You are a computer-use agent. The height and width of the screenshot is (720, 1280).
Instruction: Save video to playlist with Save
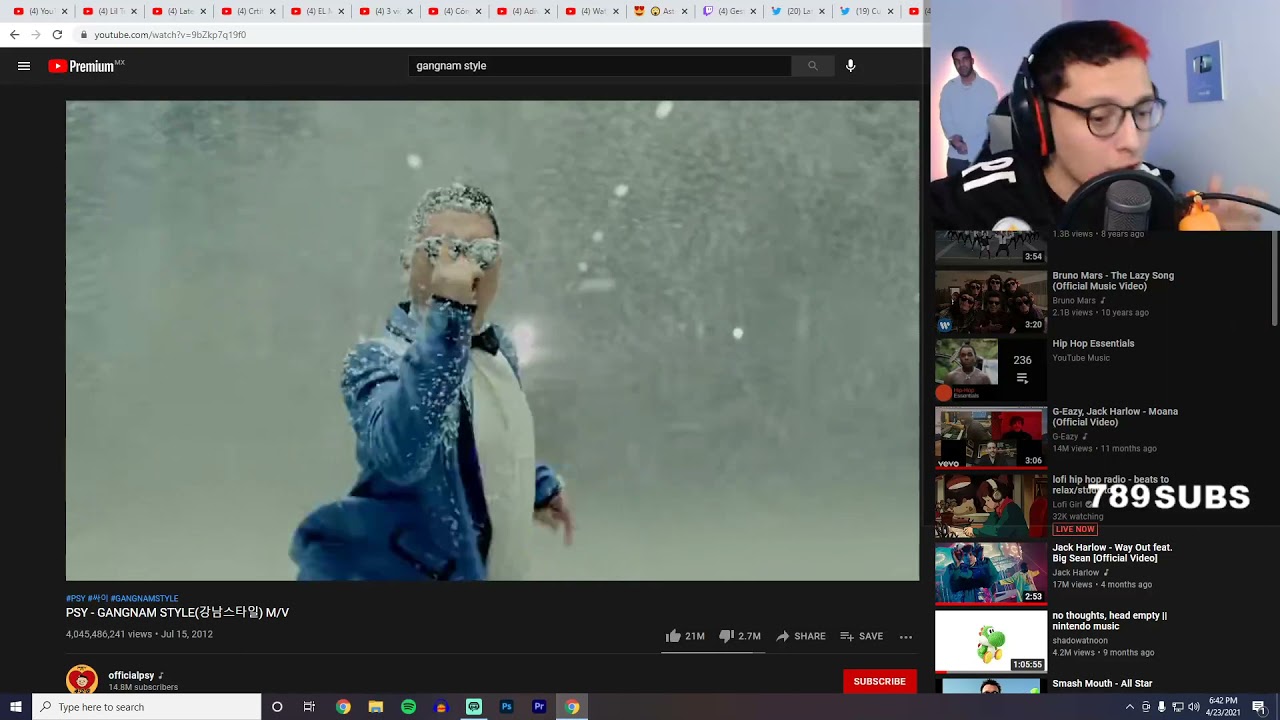point(861,636)
